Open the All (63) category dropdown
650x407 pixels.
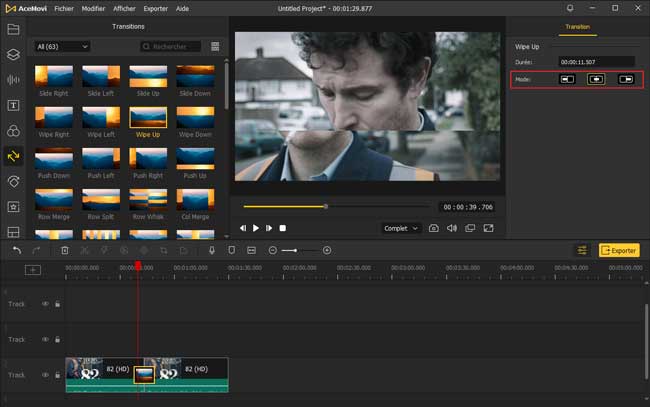click(x=62, y=46)
